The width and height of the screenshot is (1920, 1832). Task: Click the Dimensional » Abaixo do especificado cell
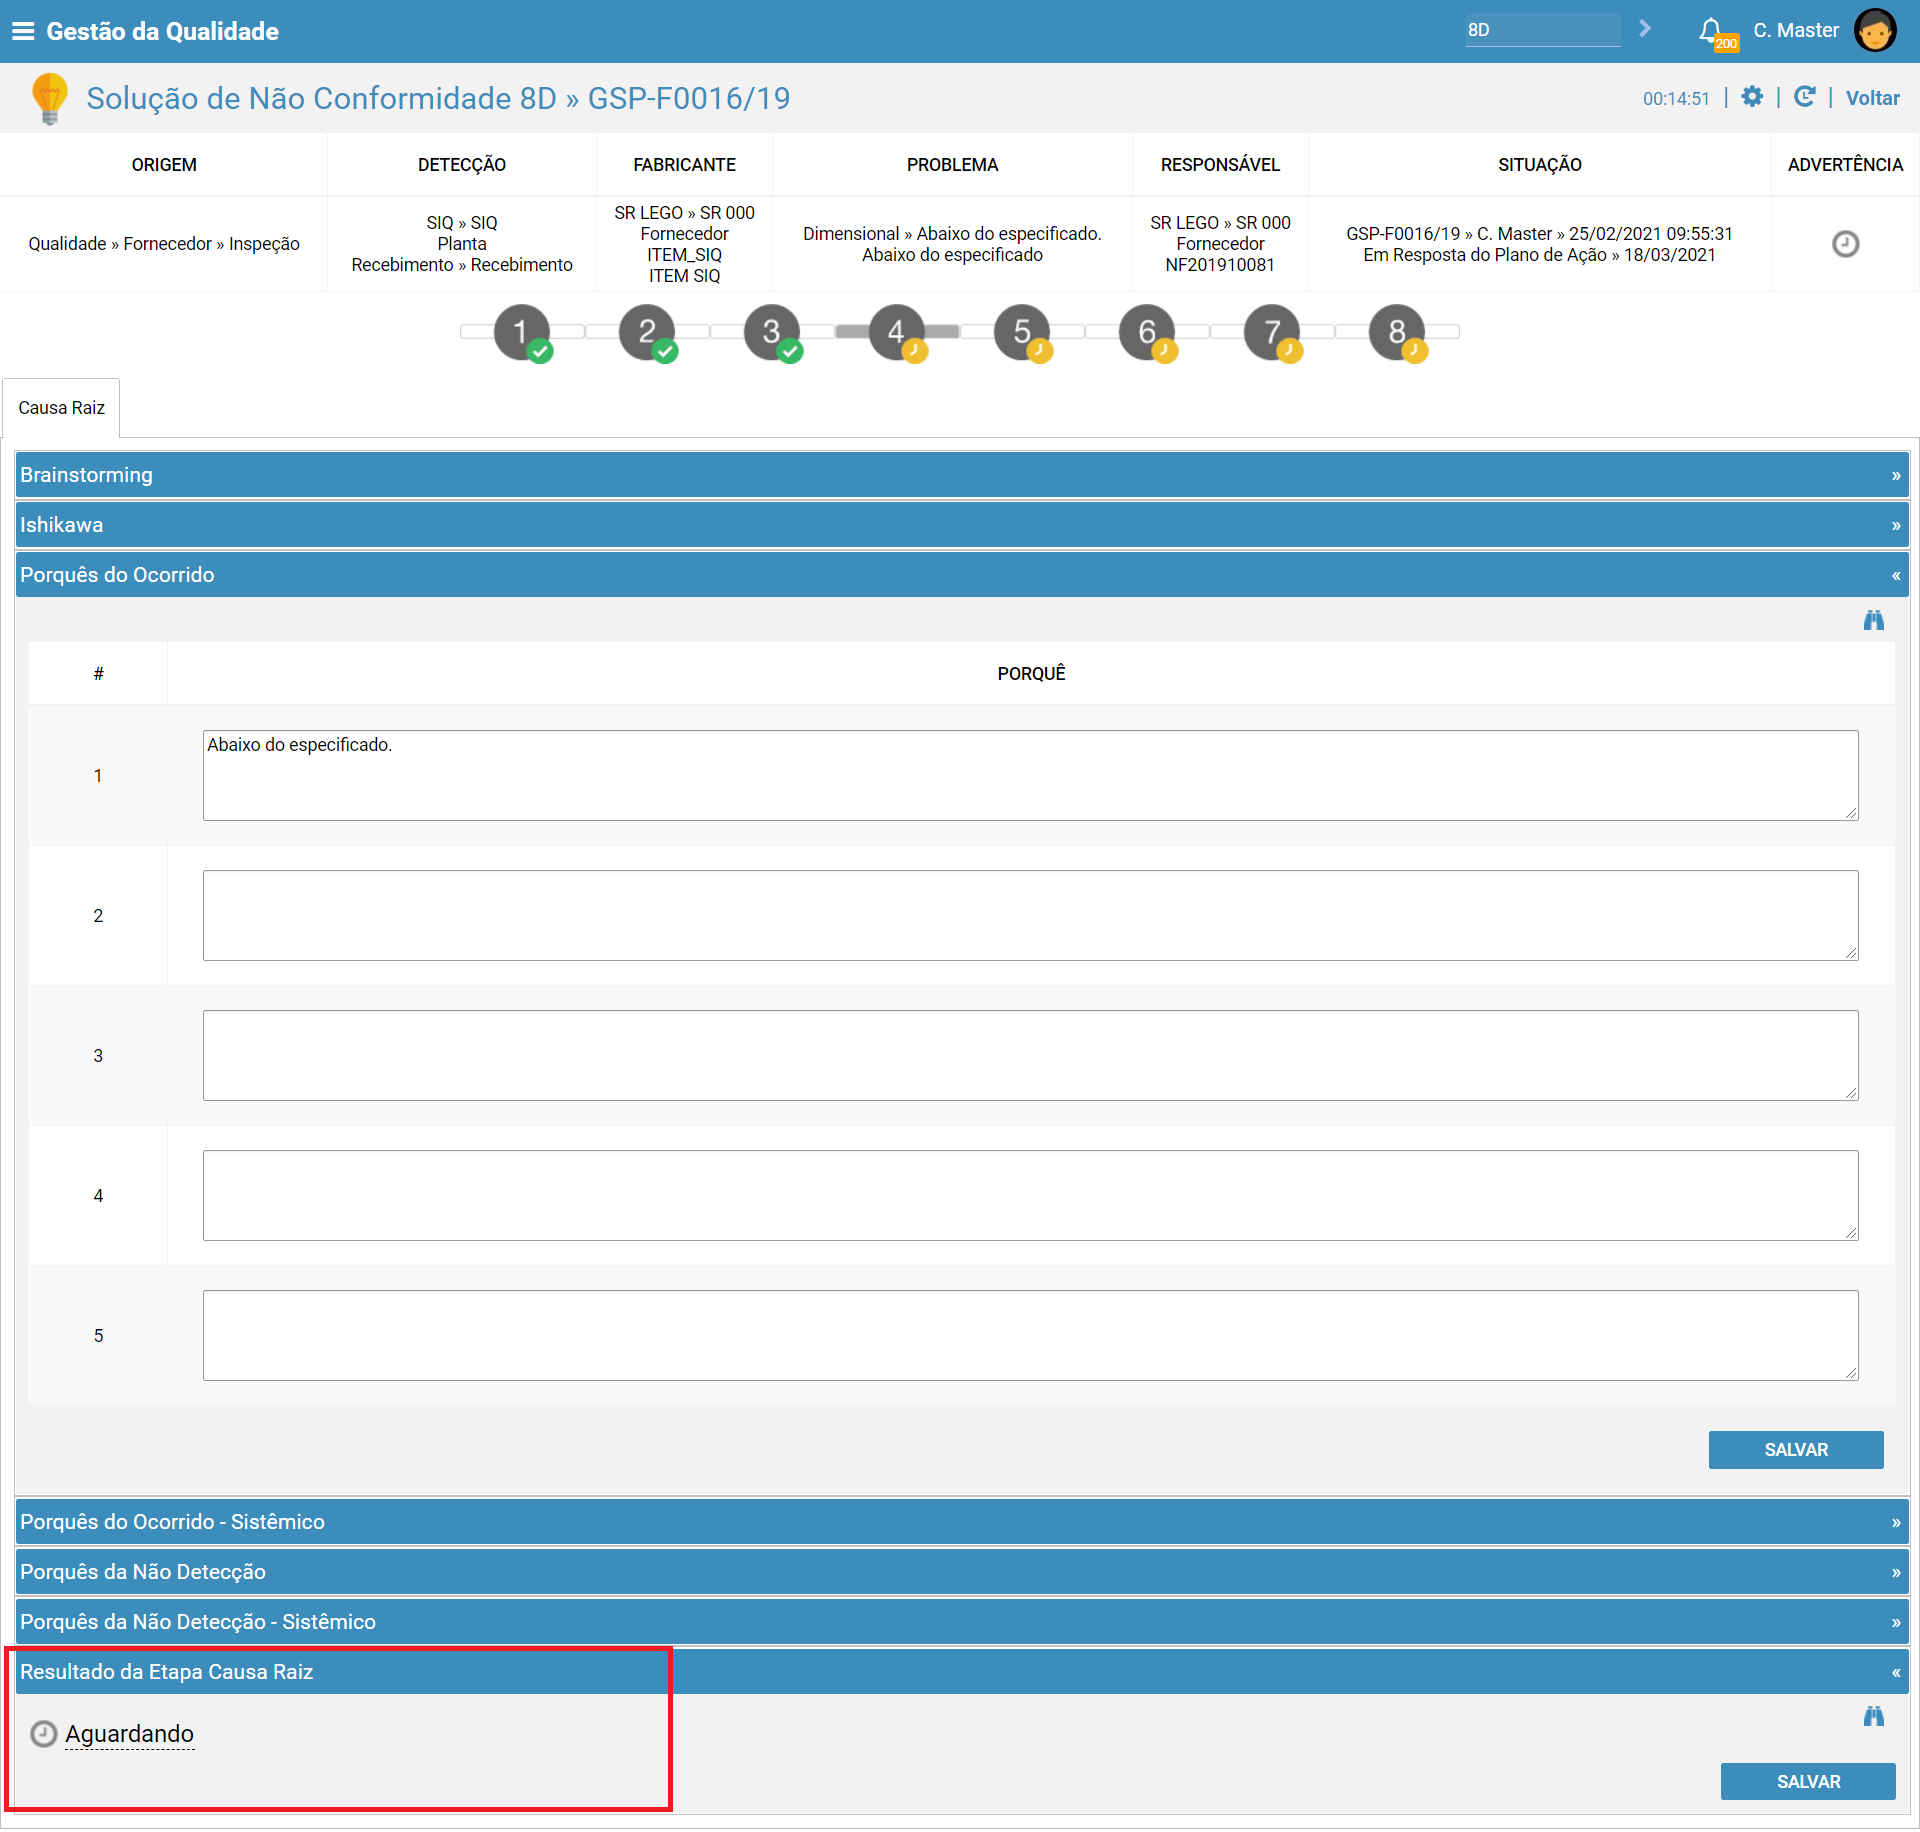pyautogui.click(x=952, y=244)
